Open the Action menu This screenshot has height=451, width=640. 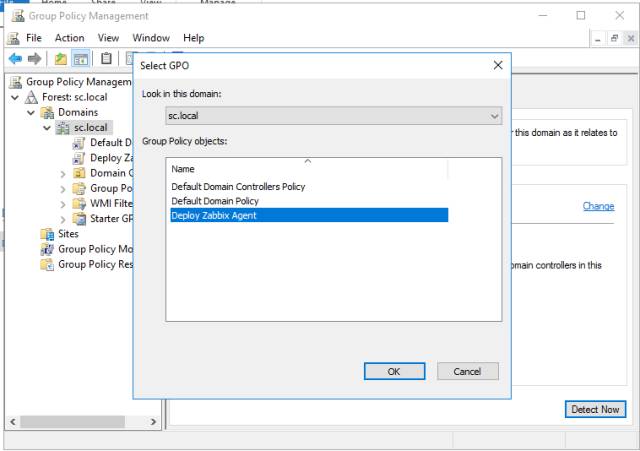coord(69,38)
